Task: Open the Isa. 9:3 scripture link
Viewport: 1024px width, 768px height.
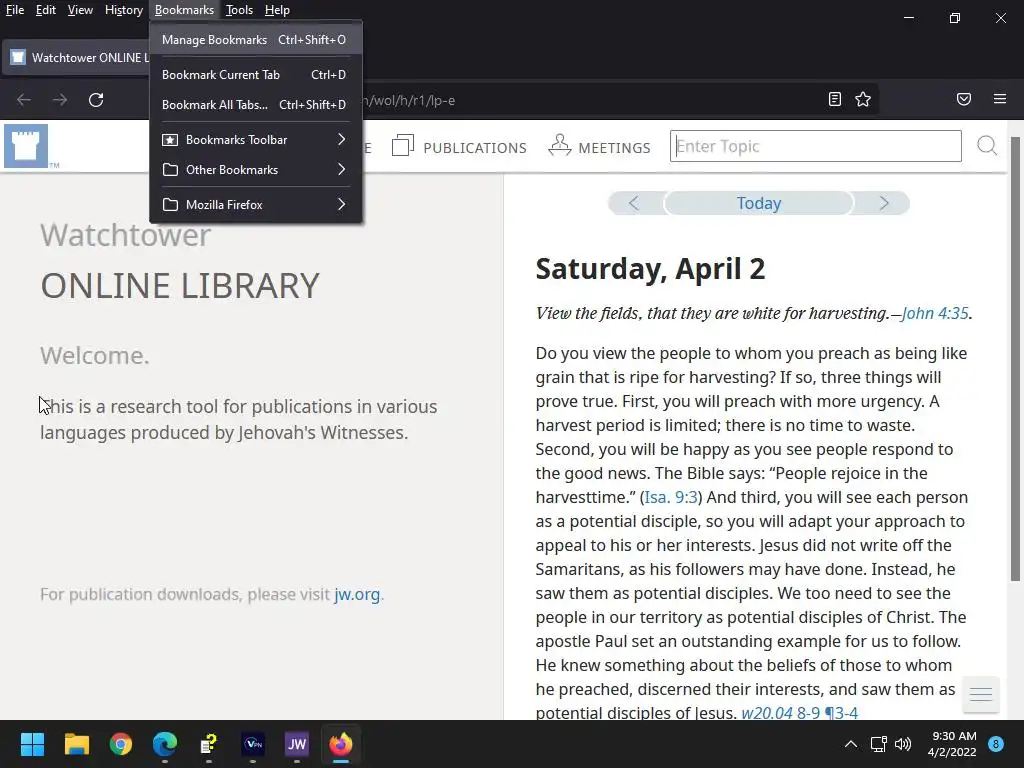Action: tap(671, 498)
